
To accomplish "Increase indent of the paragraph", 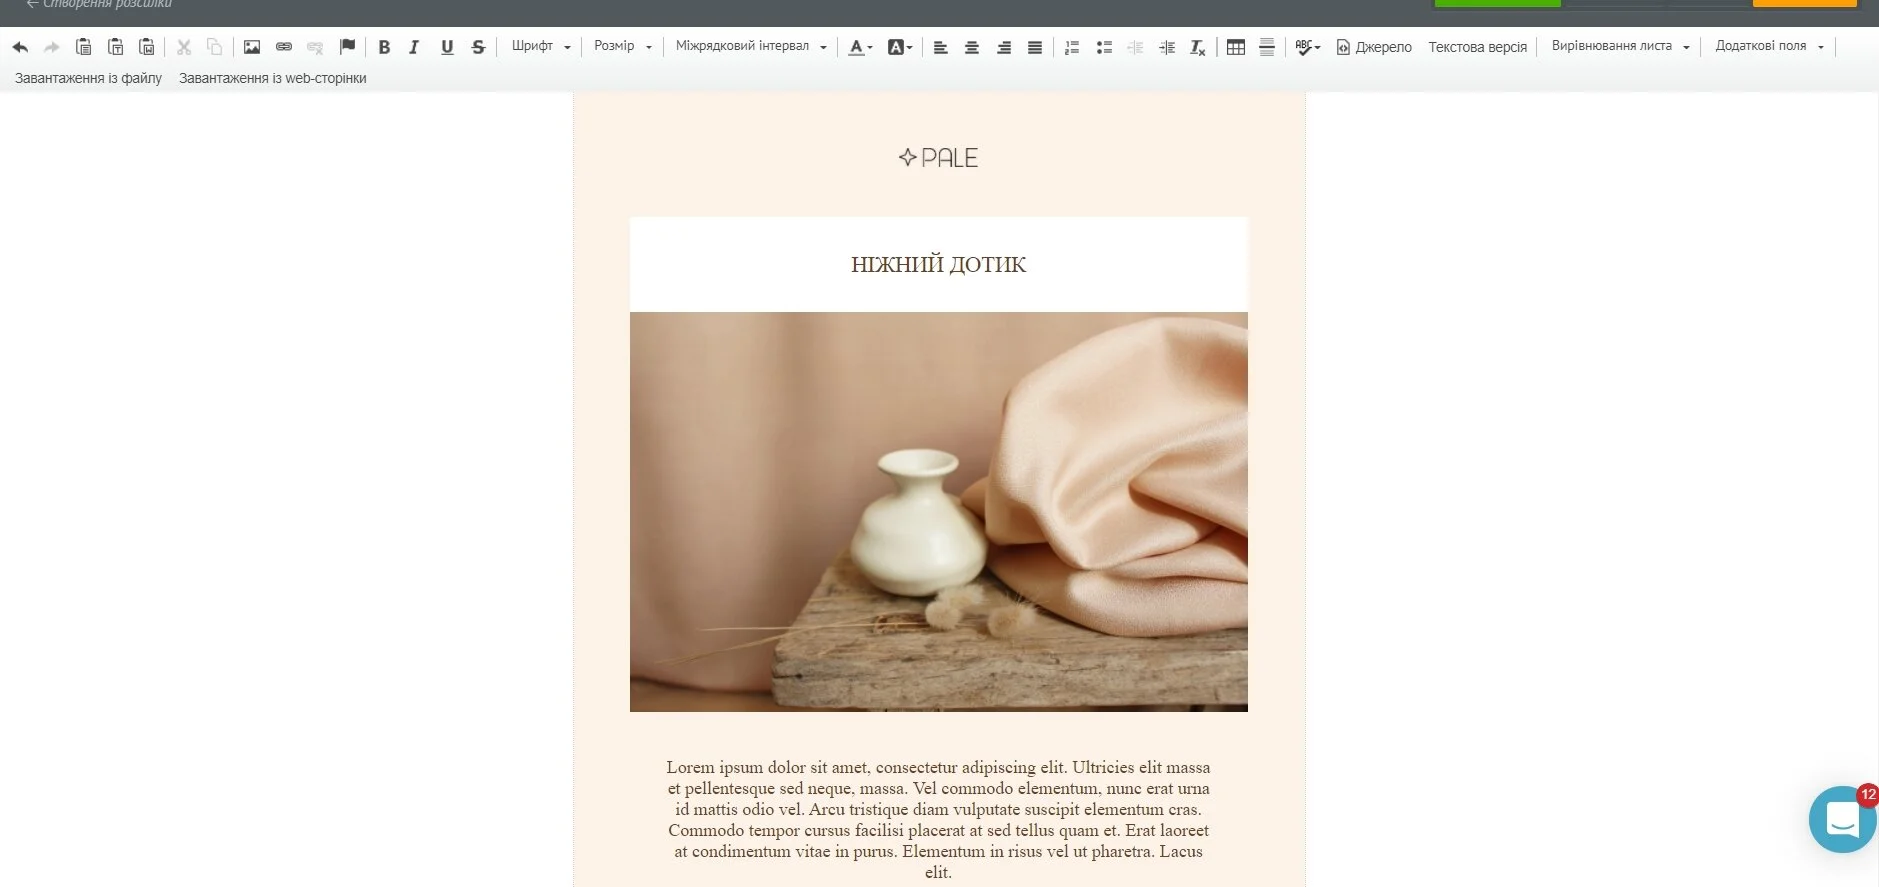I will [1167, 47].
